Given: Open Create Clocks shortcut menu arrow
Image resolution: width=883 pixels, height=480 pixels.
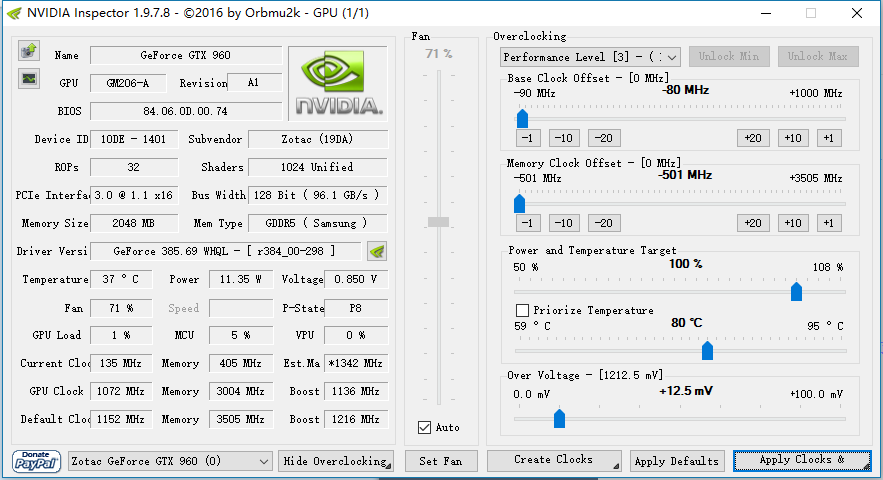Looking at the screenshot, I should coord(616,466).
